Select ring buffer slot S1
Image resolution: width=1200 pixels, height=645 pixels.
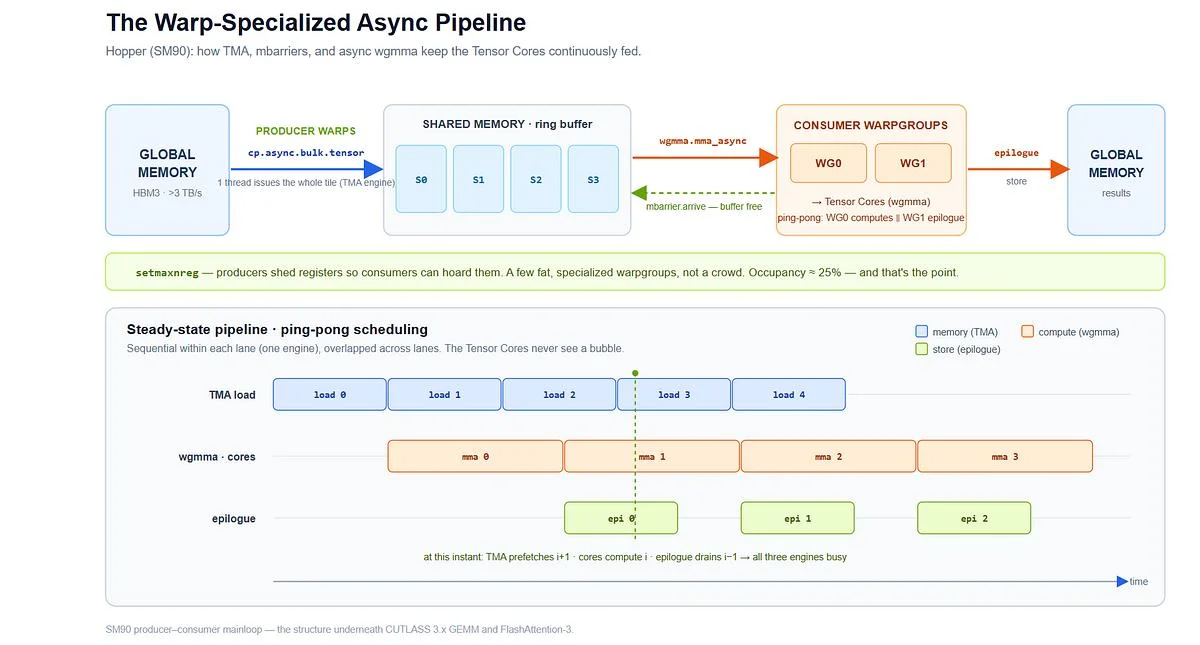click(478, 179)
